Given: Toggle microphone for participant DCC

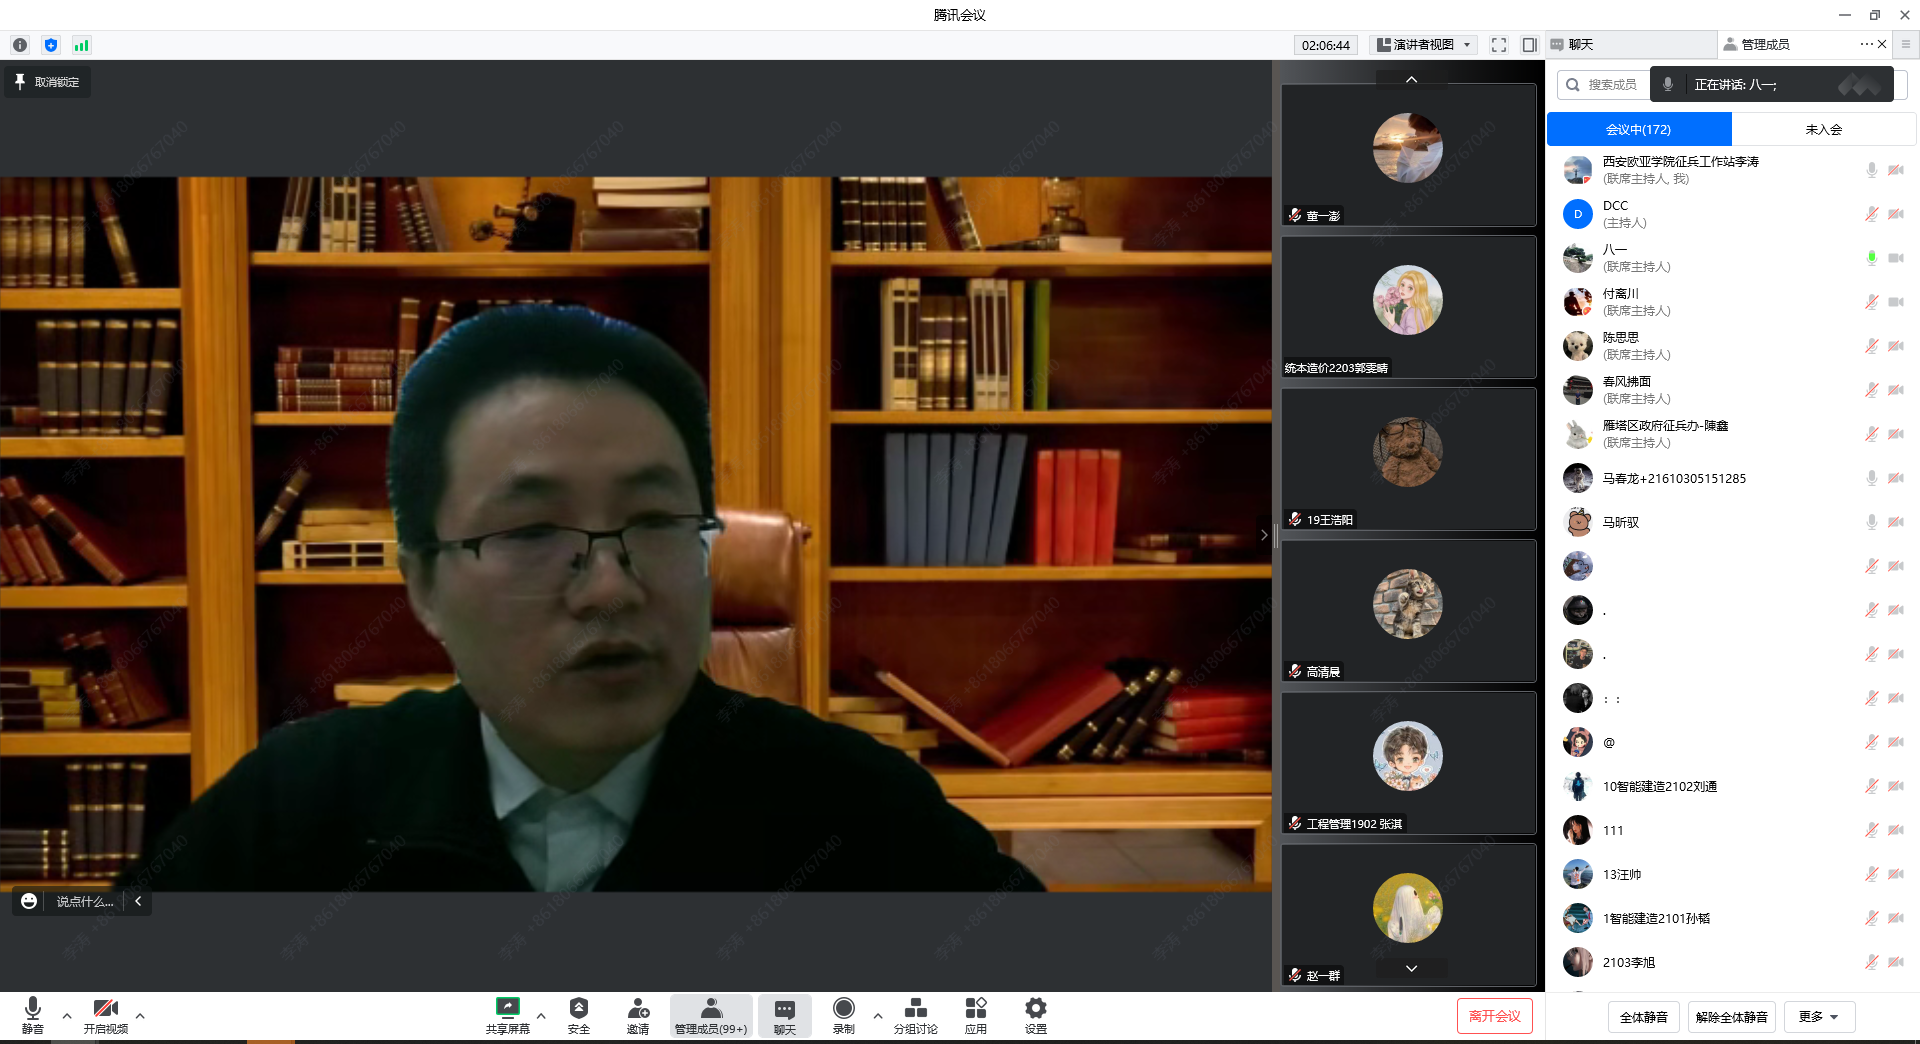Looking at the screenshot, I should click(1871, 214).
